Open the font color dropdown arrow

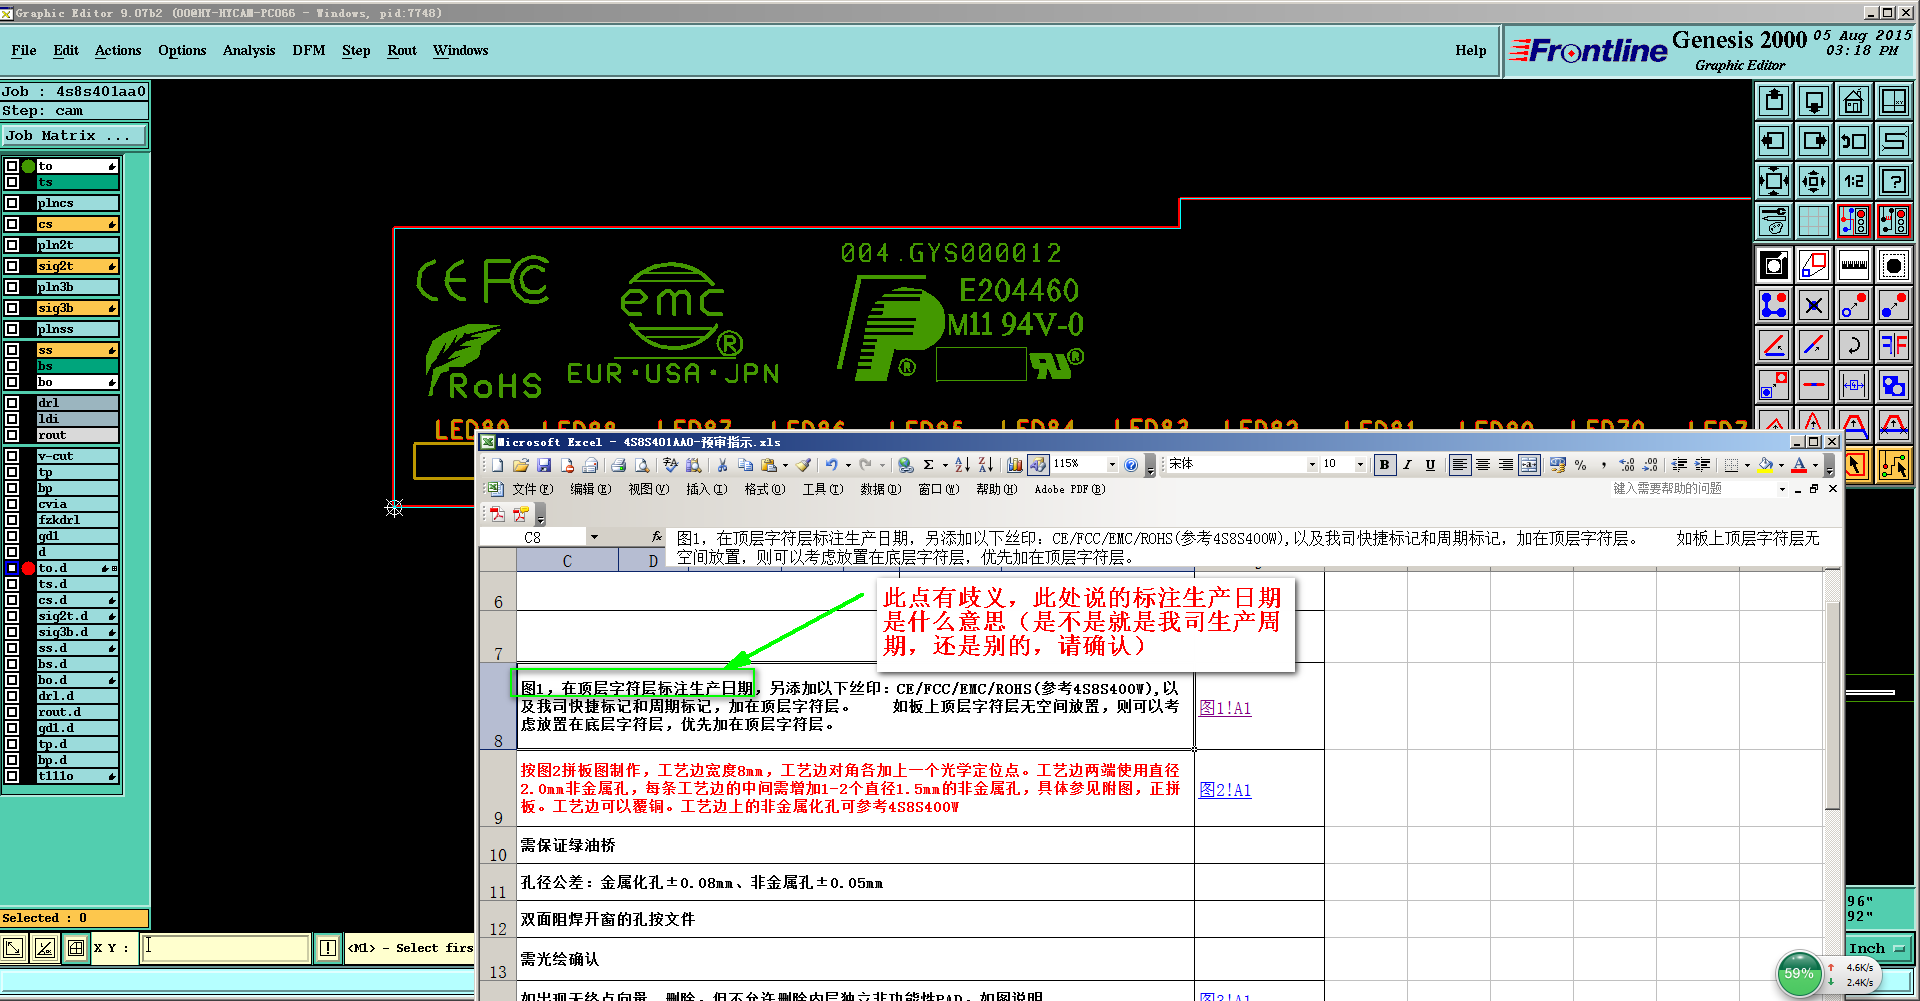click(1815, 465)
